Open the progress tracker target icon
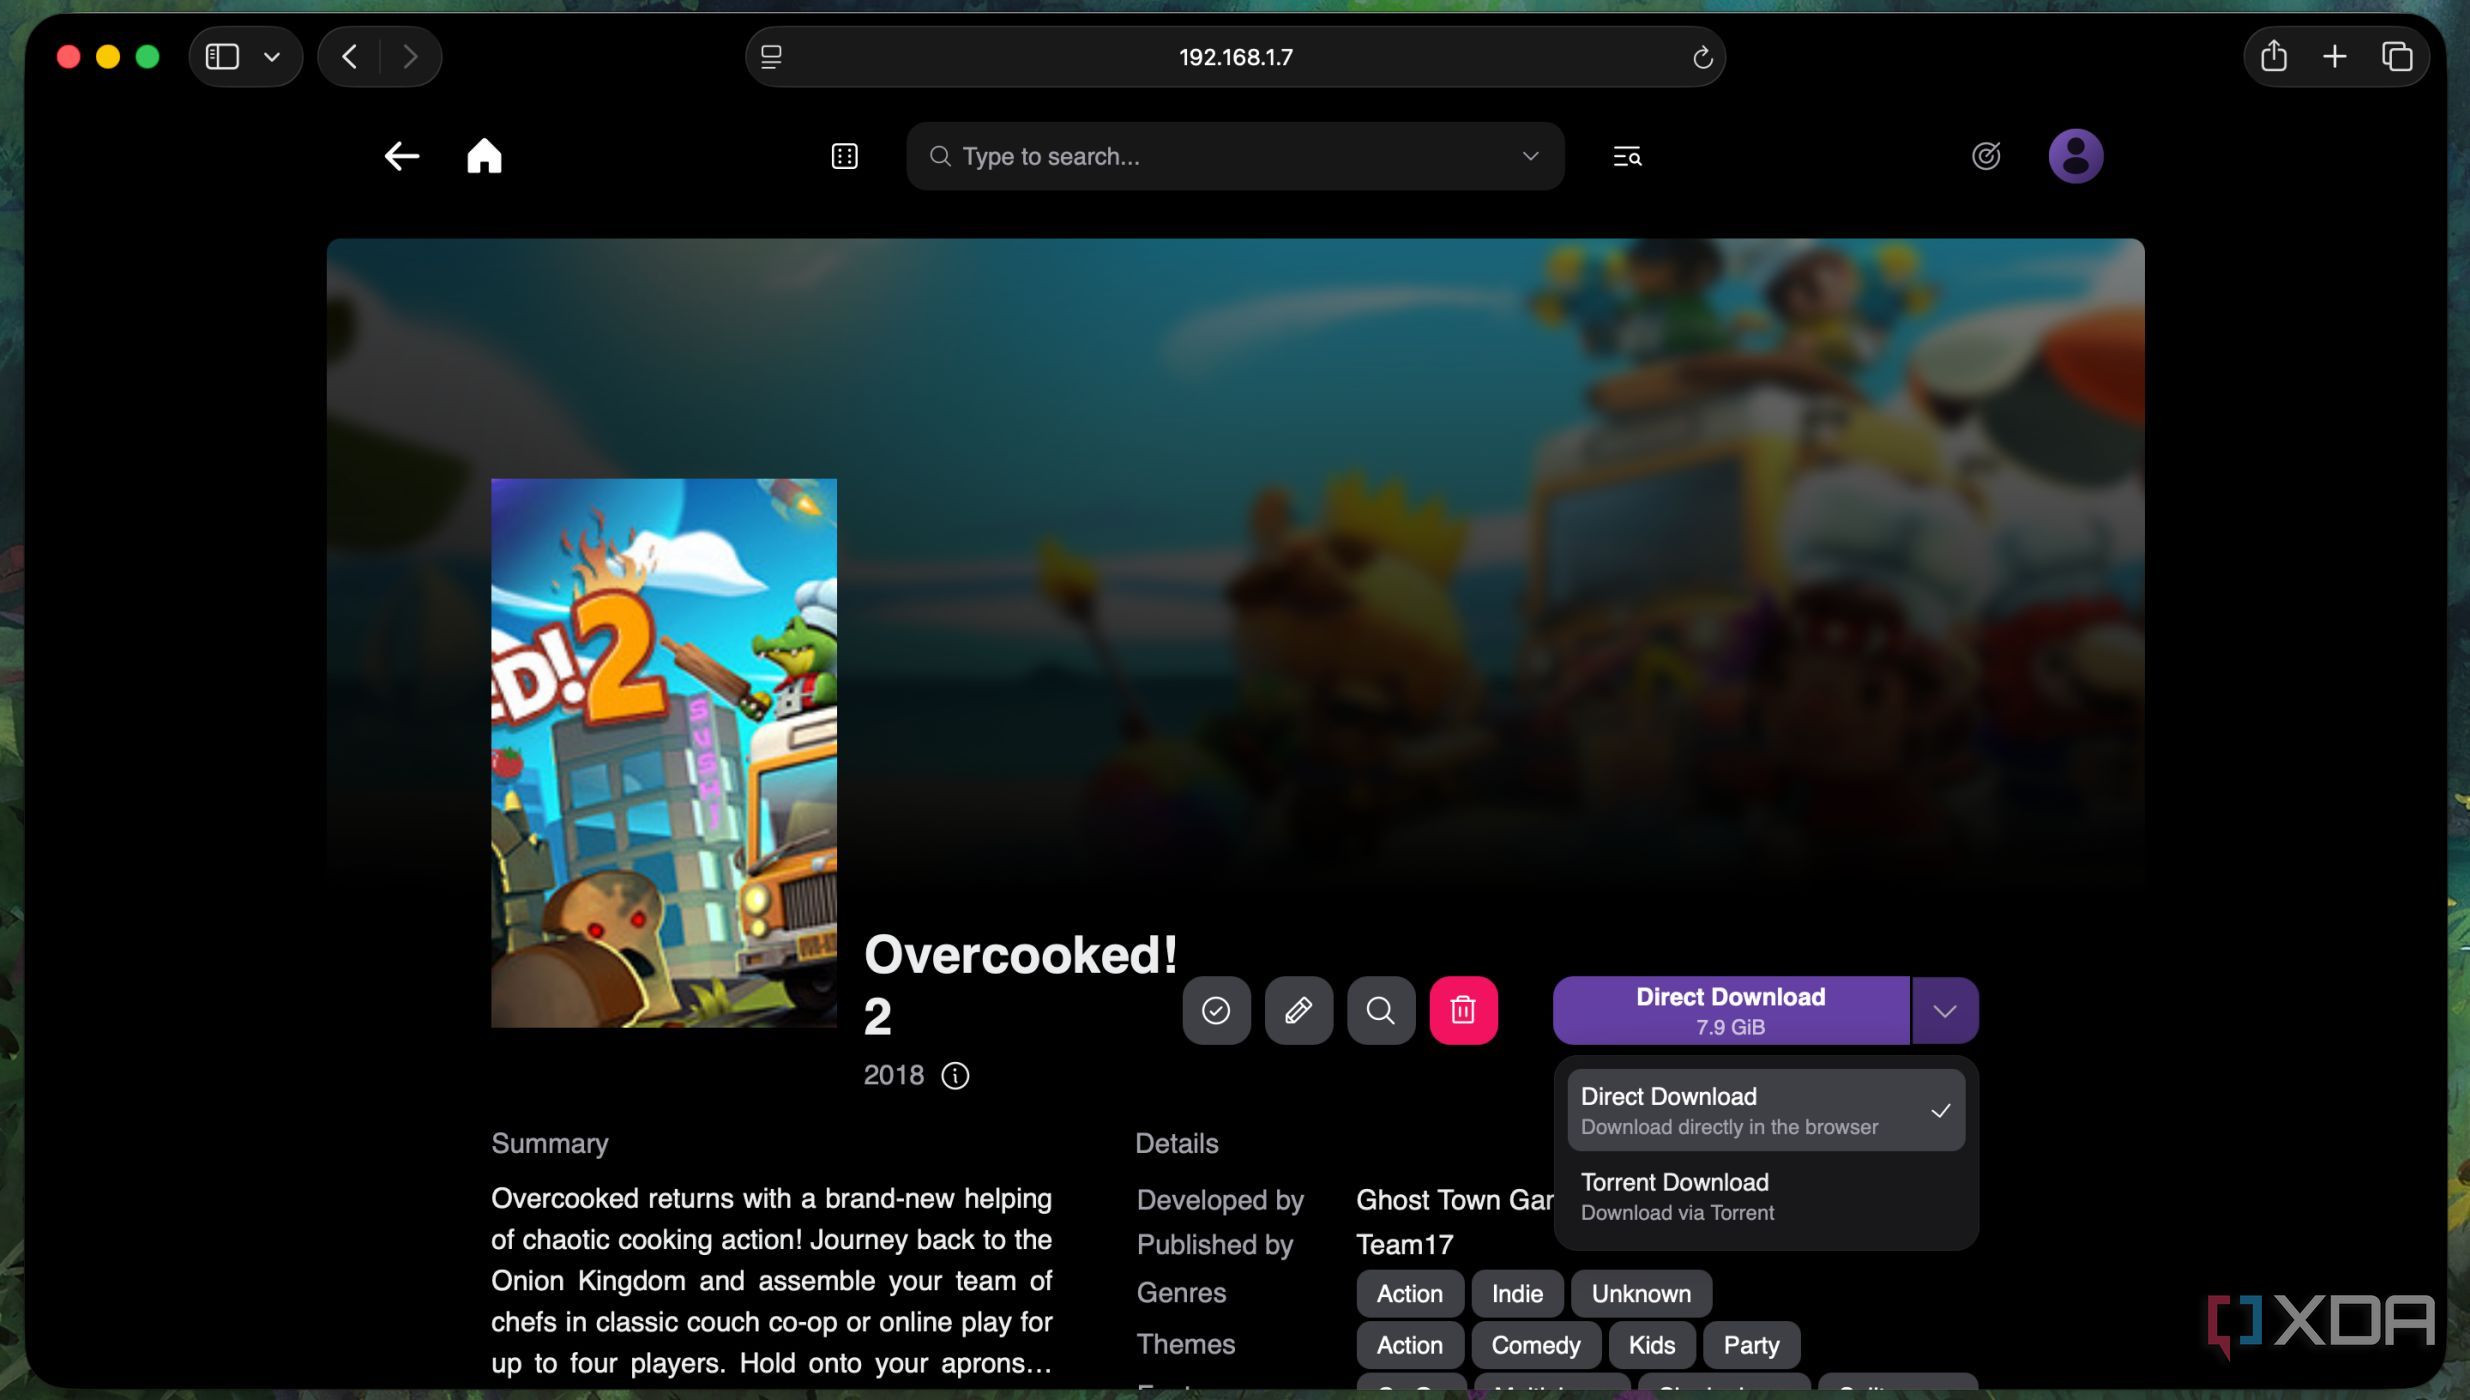 coord(1985,156)
